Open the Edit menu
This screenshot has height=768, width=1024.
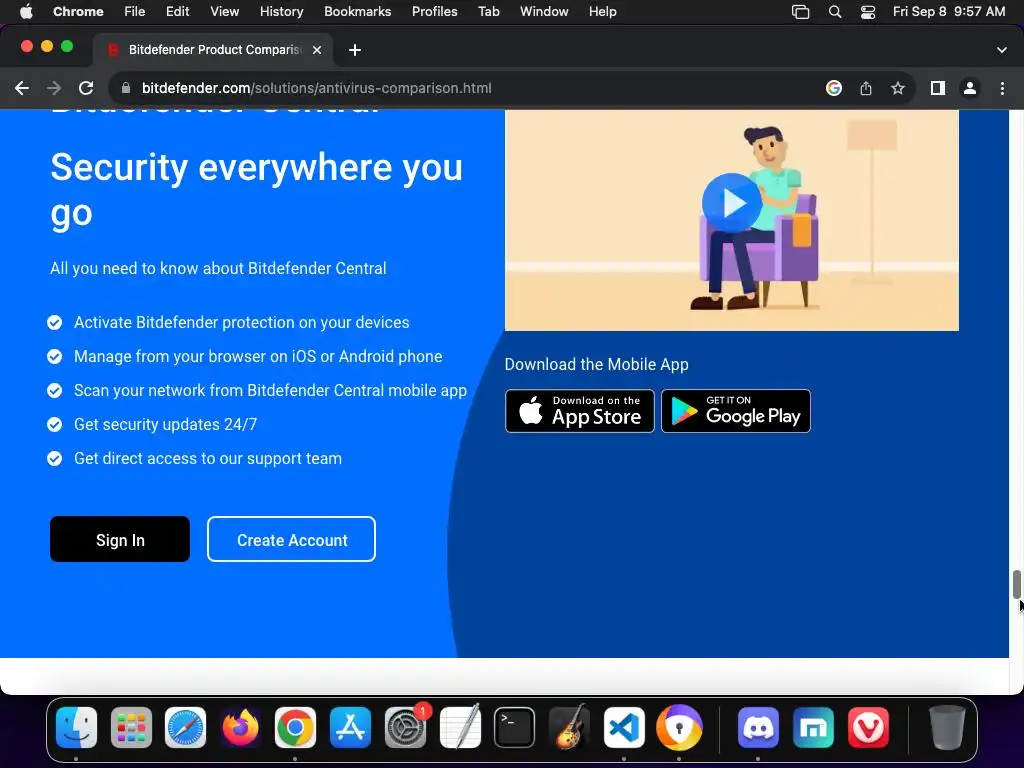click(177, 12)
